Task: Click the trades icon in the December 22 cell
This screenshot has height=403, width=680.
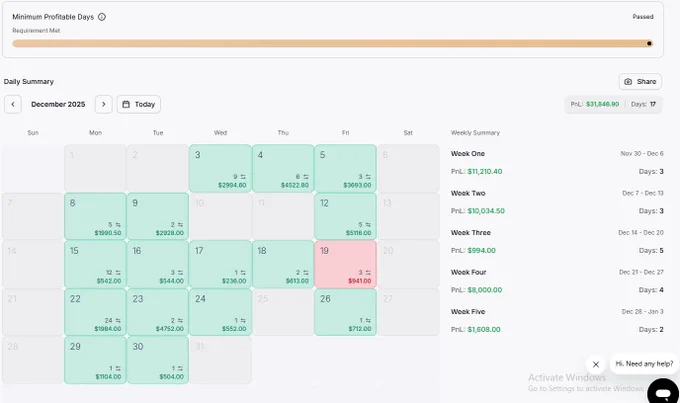Action: [118, 321]
